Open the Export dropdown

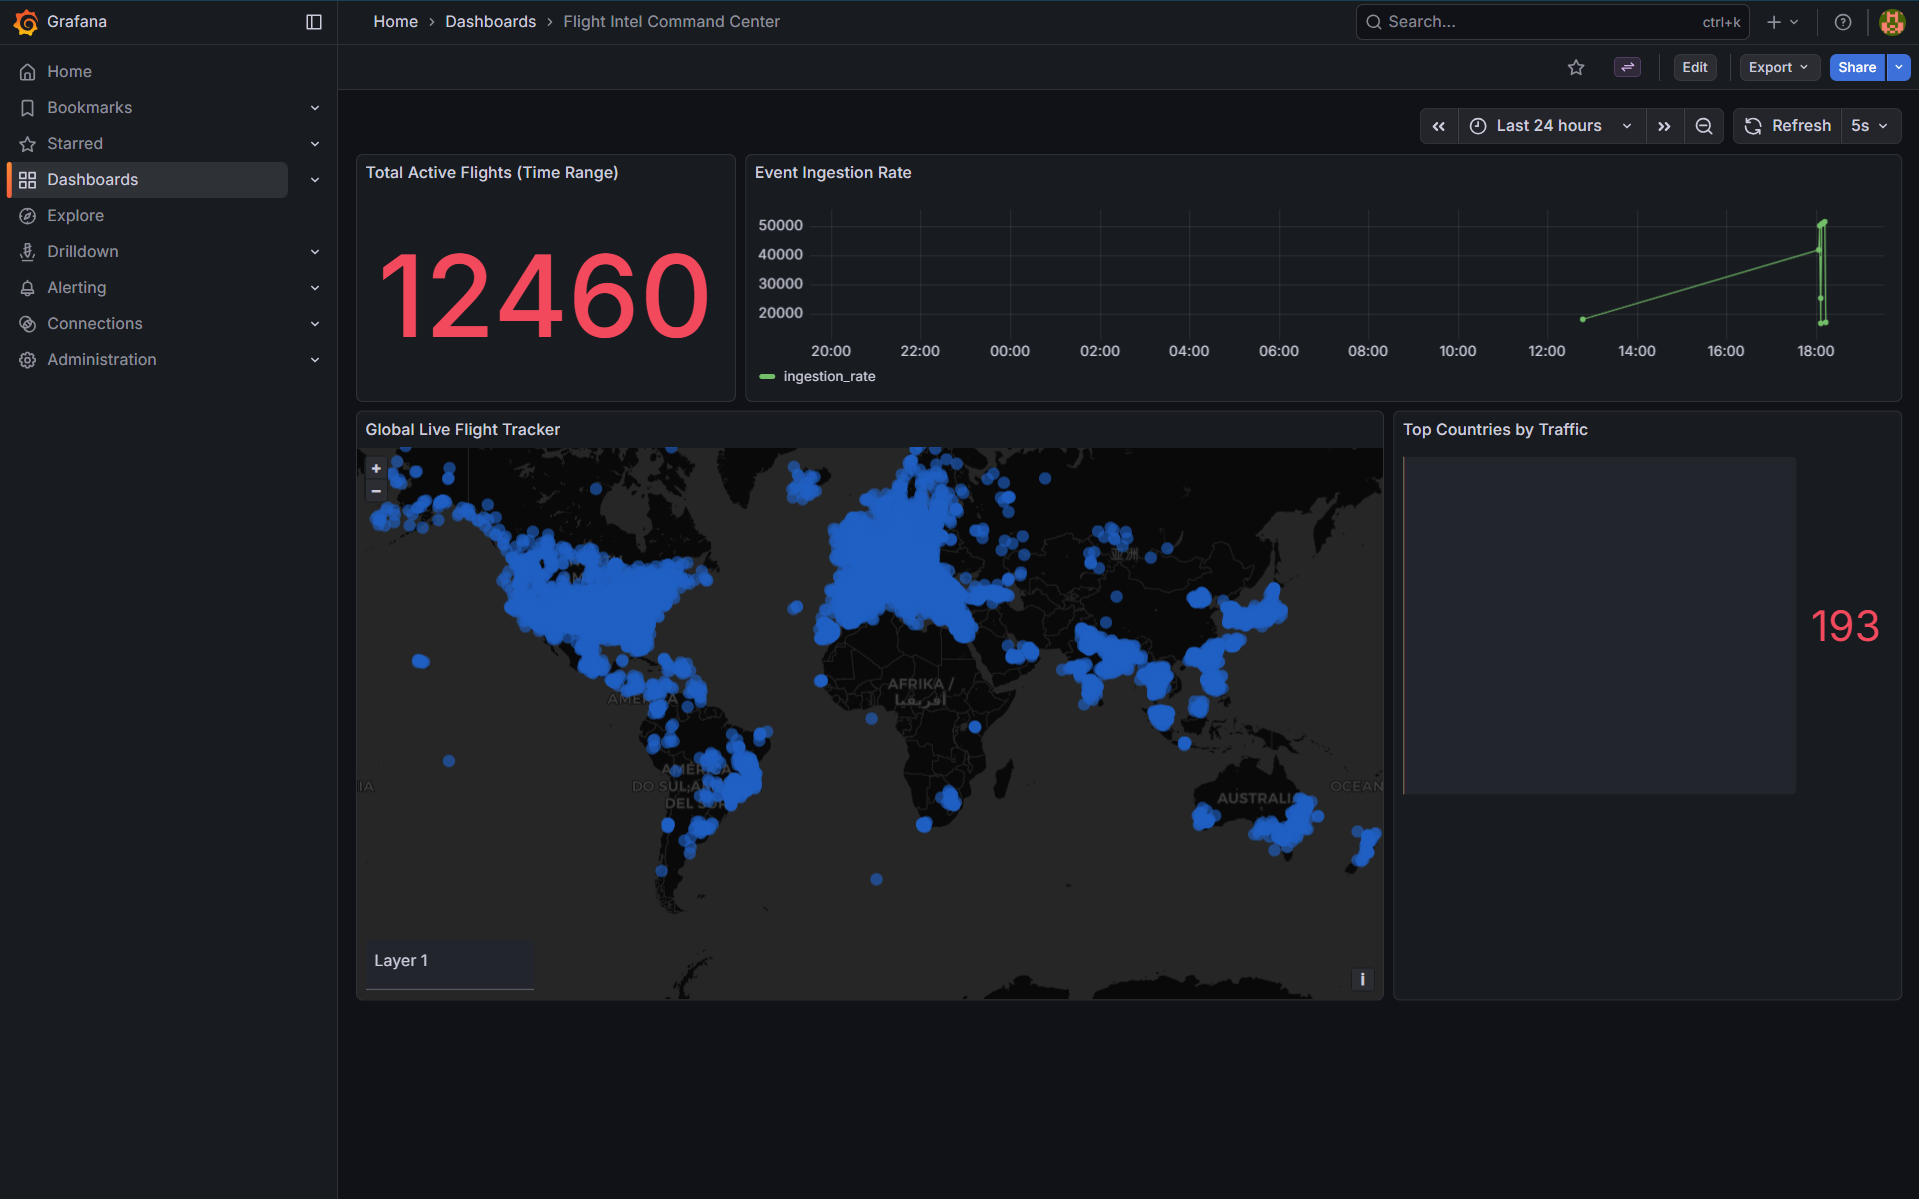coord(1779,67)
